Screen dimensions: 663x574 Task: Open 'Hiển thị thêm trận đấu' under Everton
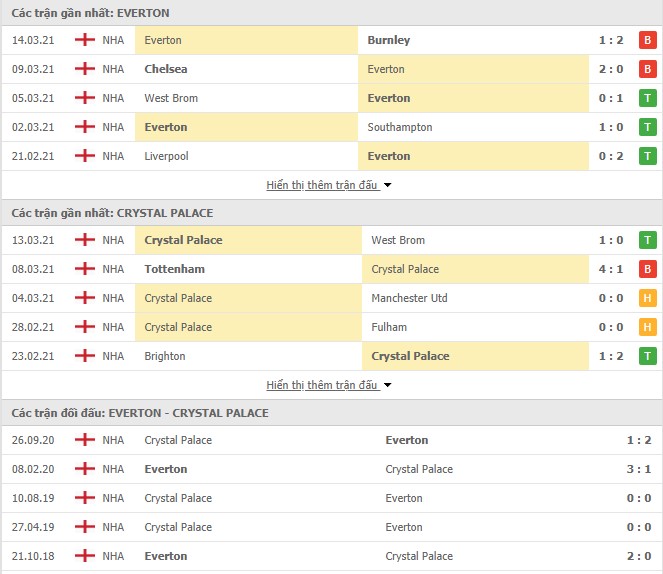pyautogui.click(x=322, y=185)
